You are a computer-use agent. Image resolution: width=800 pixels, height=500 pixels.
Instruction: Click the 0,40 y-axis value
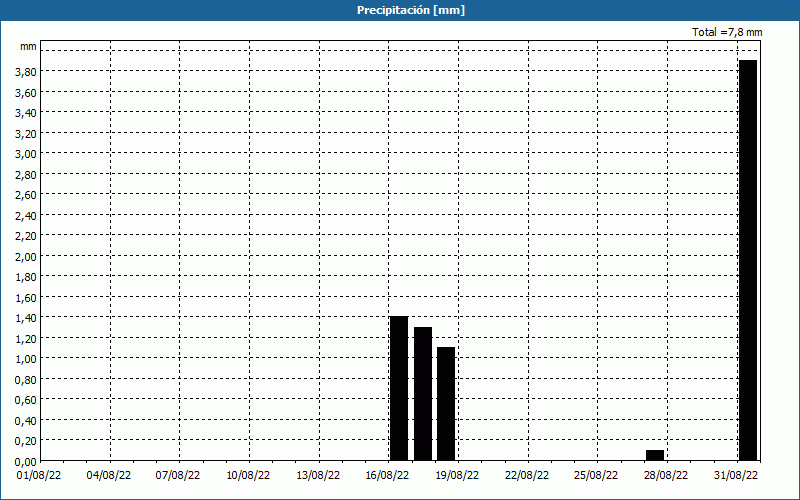[26, 421]
